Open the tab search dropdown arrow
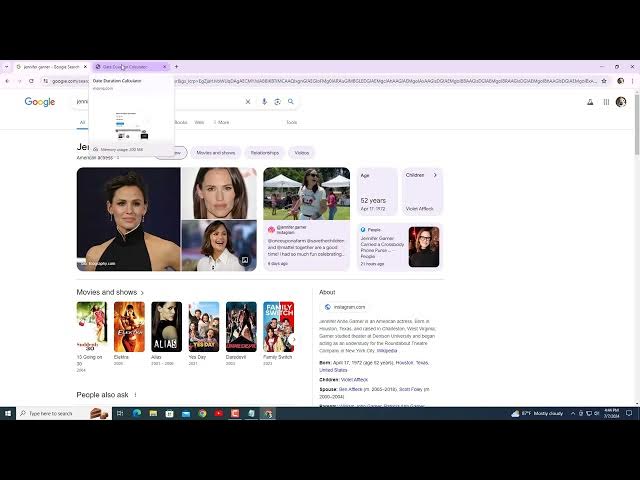 click(7, 67)
